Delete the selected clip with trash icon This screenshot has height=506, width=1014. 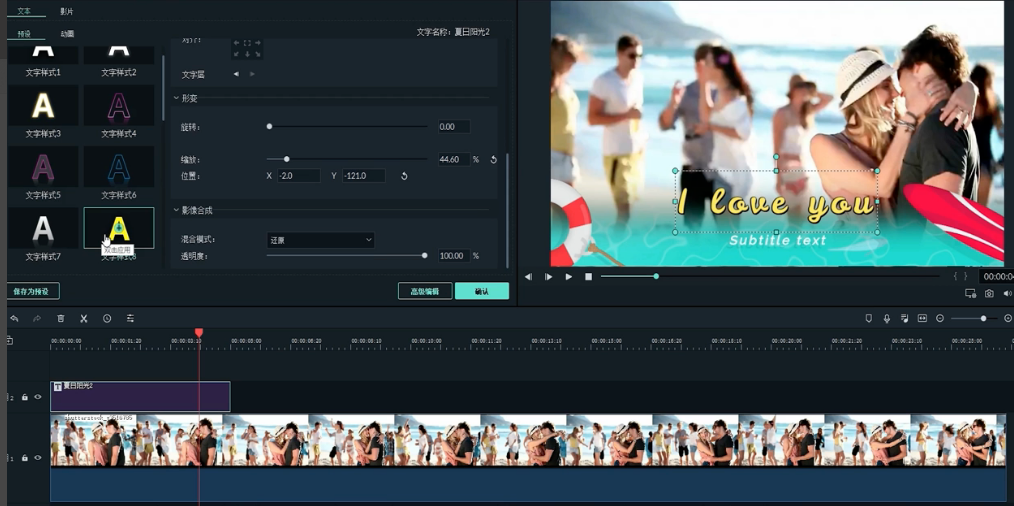[60, 318]
